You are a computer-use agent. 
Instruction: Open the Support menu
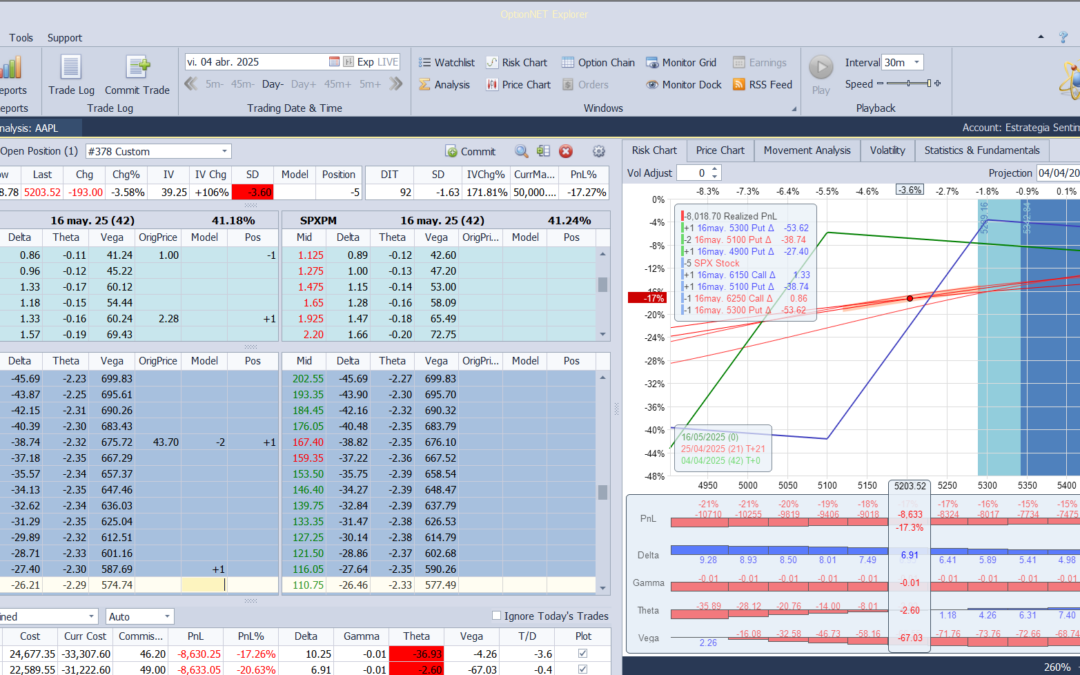pos(64,38)
